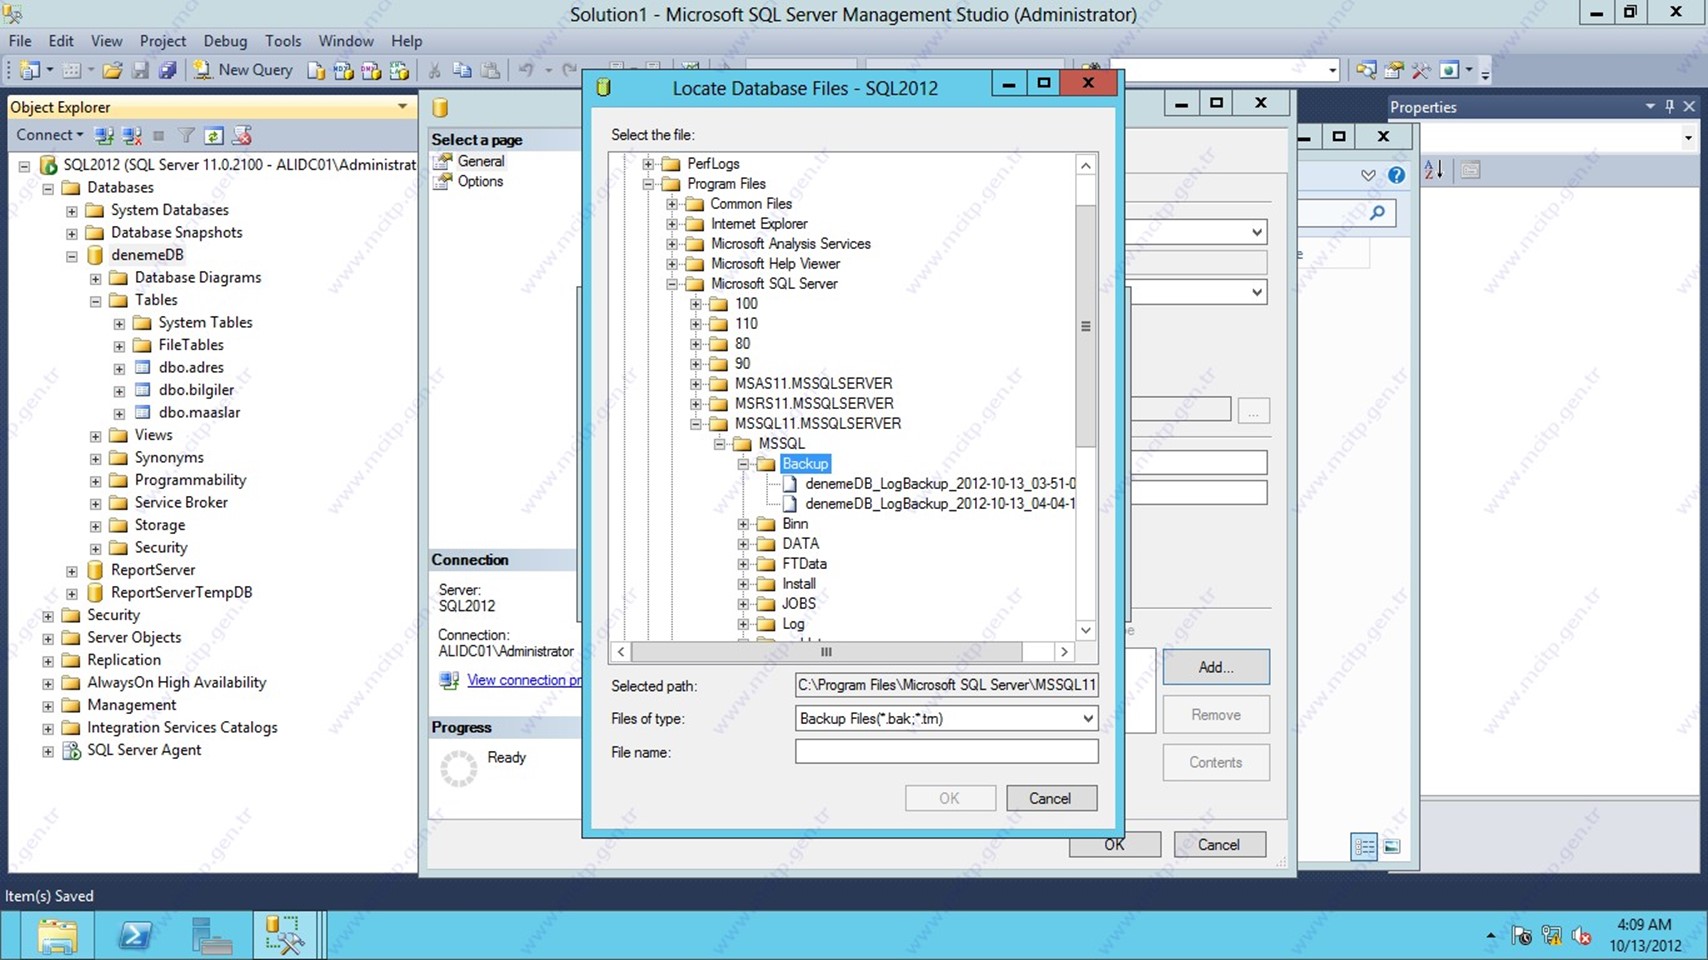
Task: Click the Add... button
Action: (x=1215, y=667)
